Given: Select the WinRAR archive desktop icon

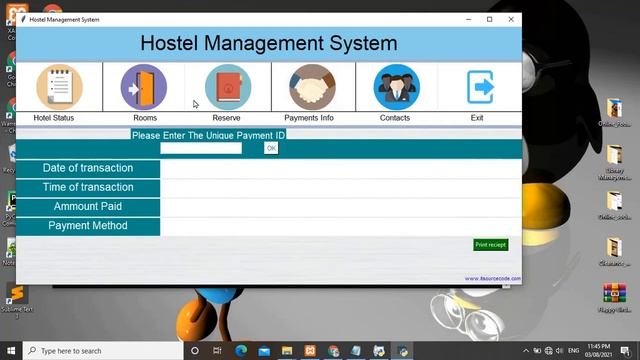Looking at the screenshot, I should [615, 298].
